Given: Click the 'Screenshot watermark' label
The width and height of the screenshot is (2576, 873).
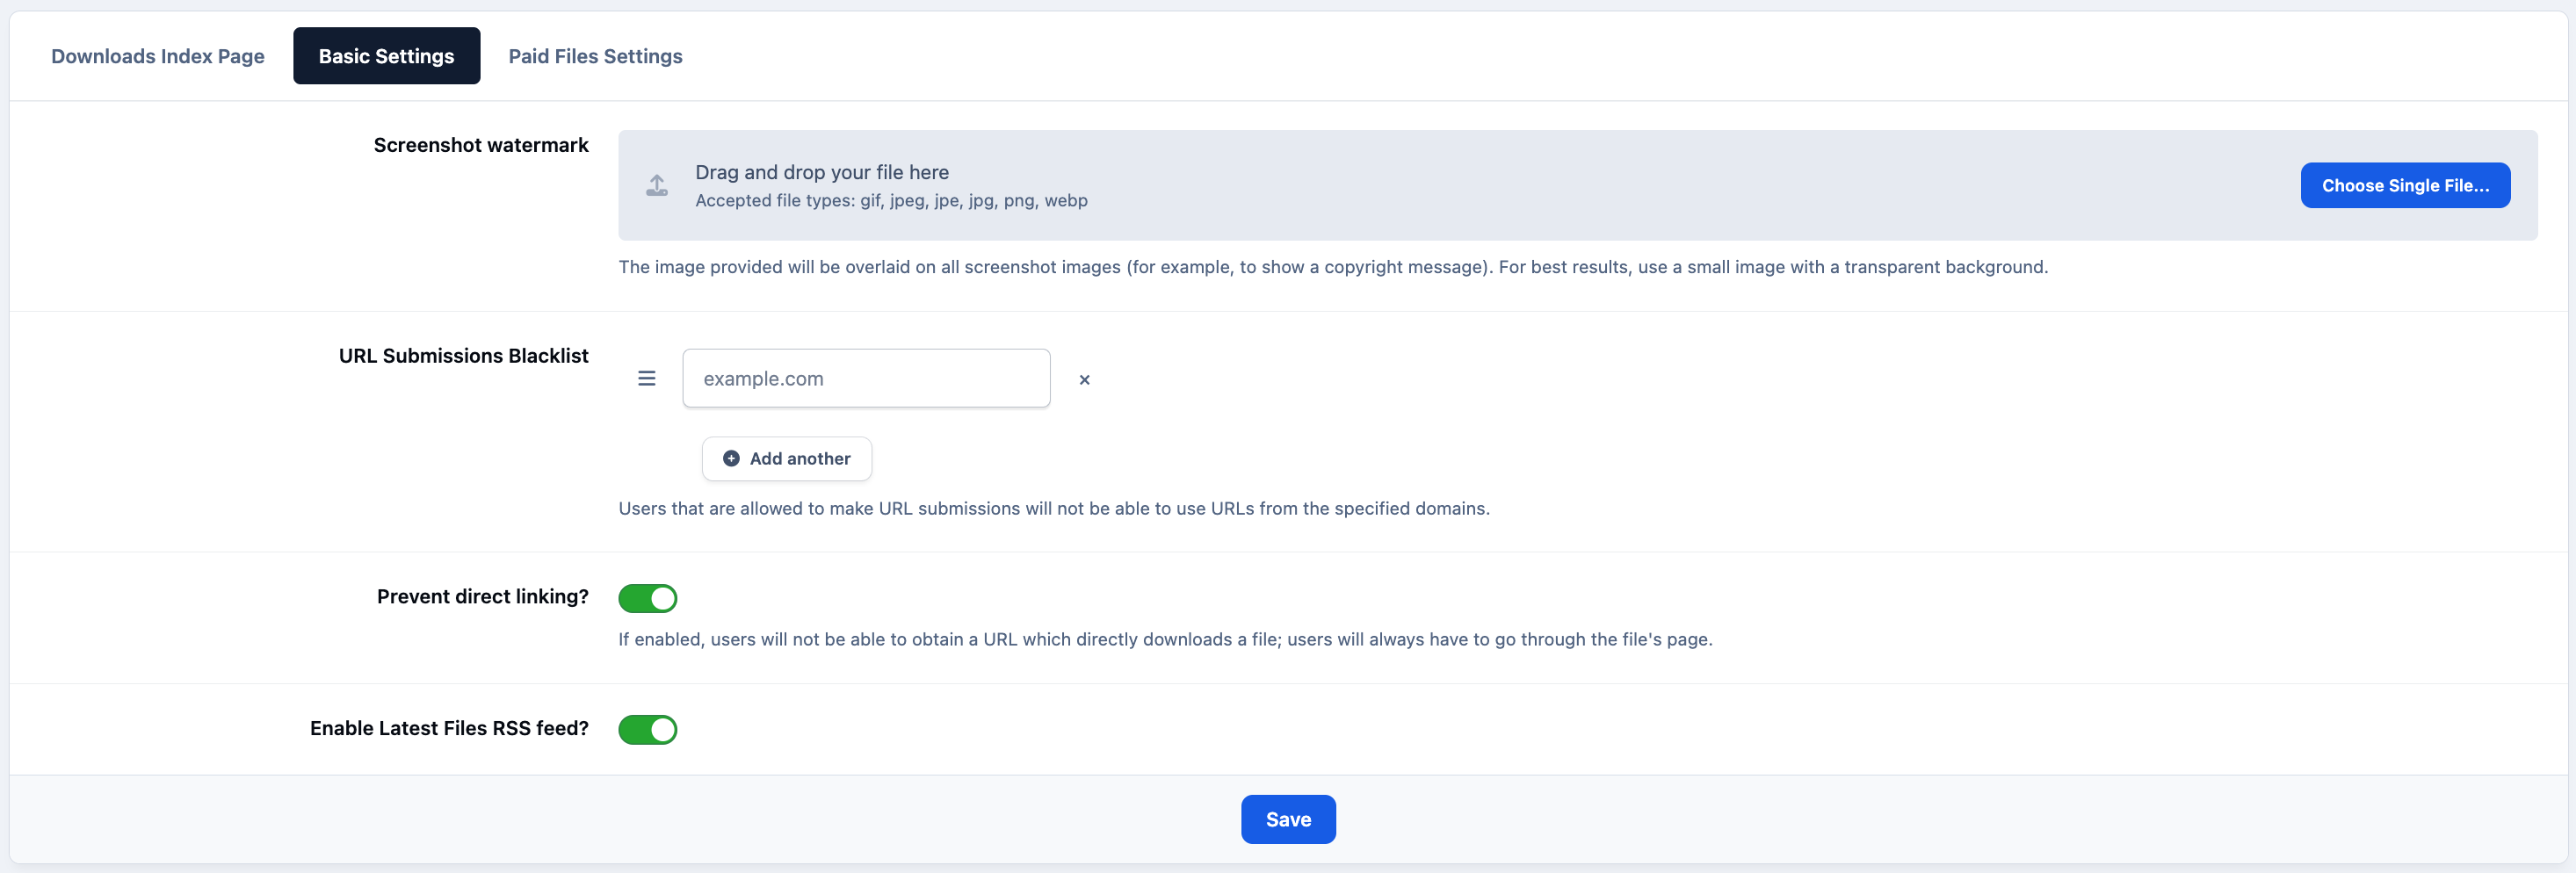Looking at the screenshot, I should coord(480,145).
